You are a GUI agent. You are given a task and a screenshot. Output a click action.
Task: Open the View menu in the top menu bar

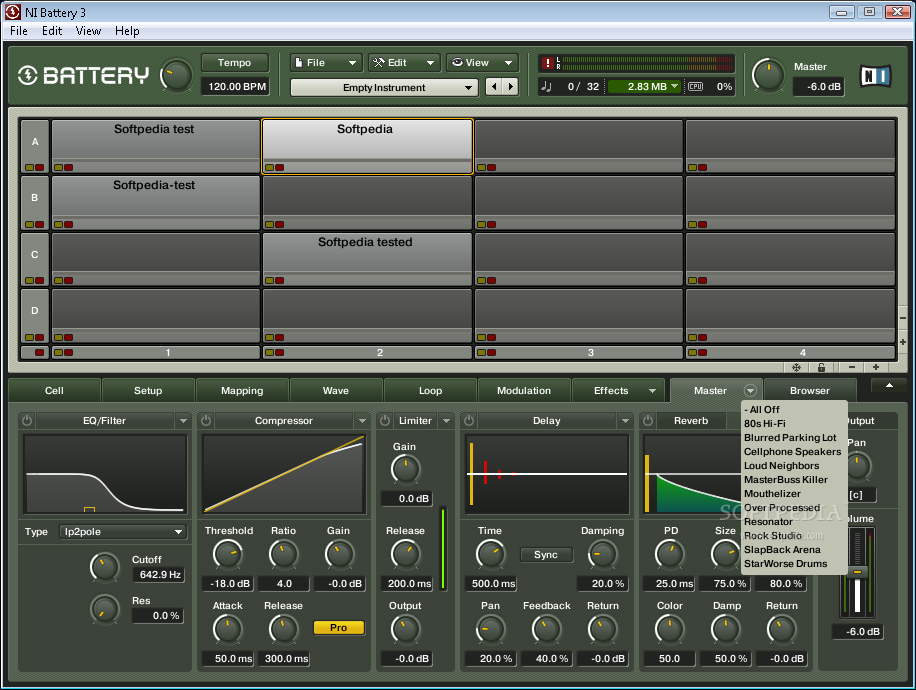[88, 31]
